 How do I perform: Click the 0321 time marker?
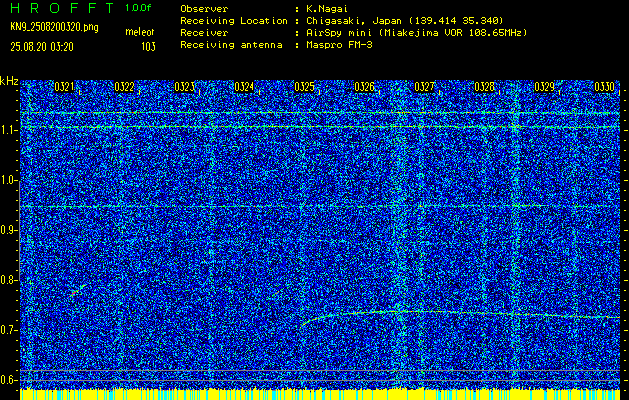pos(65,87)
